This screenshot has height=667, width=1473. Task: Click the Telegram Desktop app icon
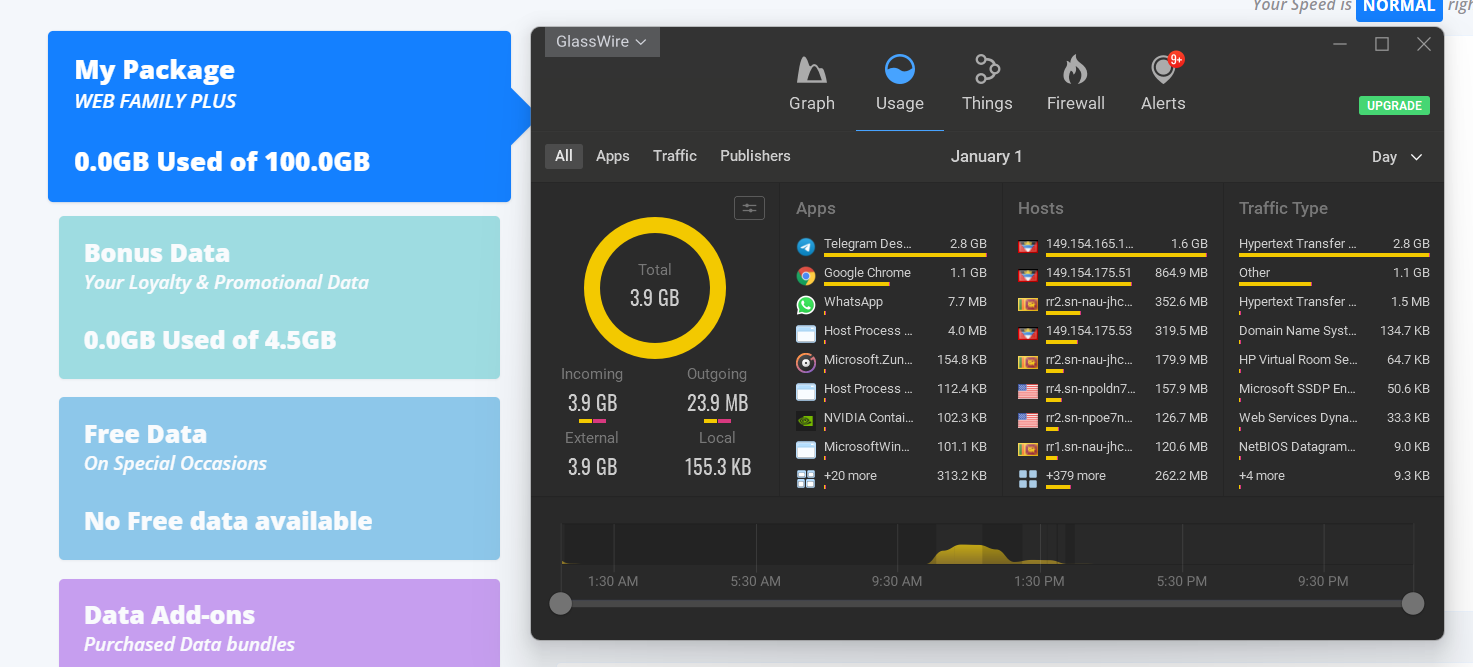click(806, 246)
